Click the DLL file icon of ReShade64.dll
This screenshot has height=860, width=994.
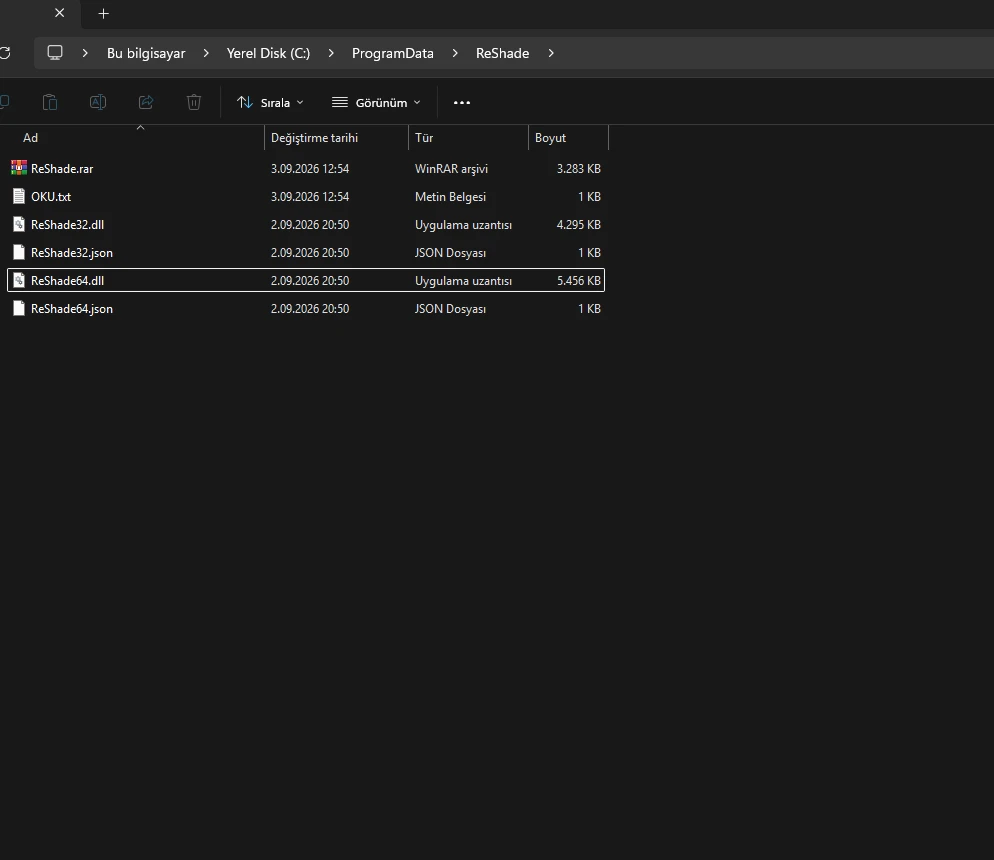(x=19, y=280)
